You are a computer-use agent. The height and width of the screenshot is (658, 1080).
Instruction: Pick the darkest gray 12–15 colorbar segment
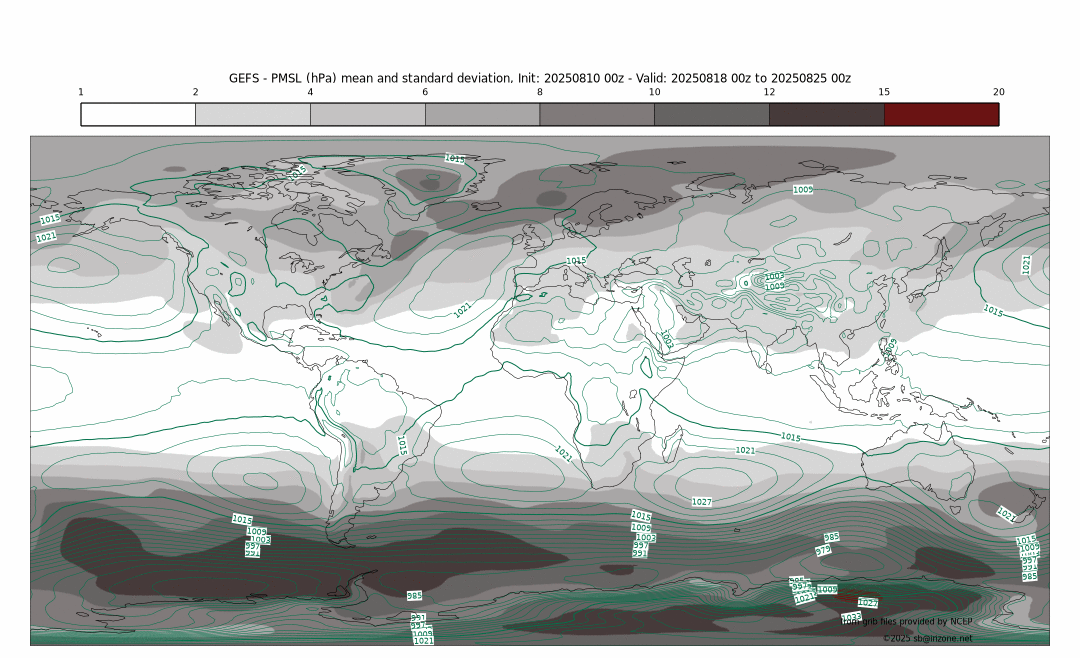click(x=826, y=114)
